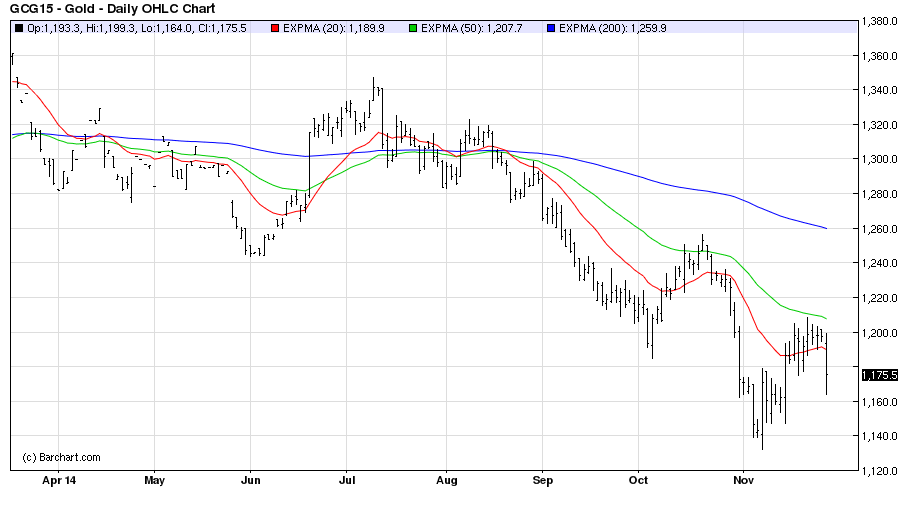Screen dimensions: 900x511
Task: Select the EXPMA (50): 1,207.7 legend label
Action: [x=471, y=28]
